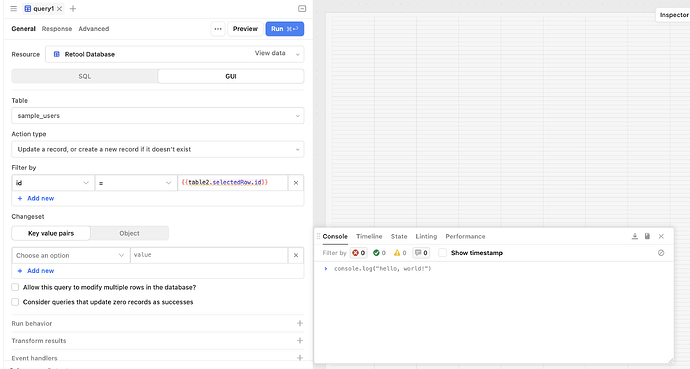The image size is (690, 369).
Task: Check consider zero-record updates as successes
Action: tap(15, 302)
